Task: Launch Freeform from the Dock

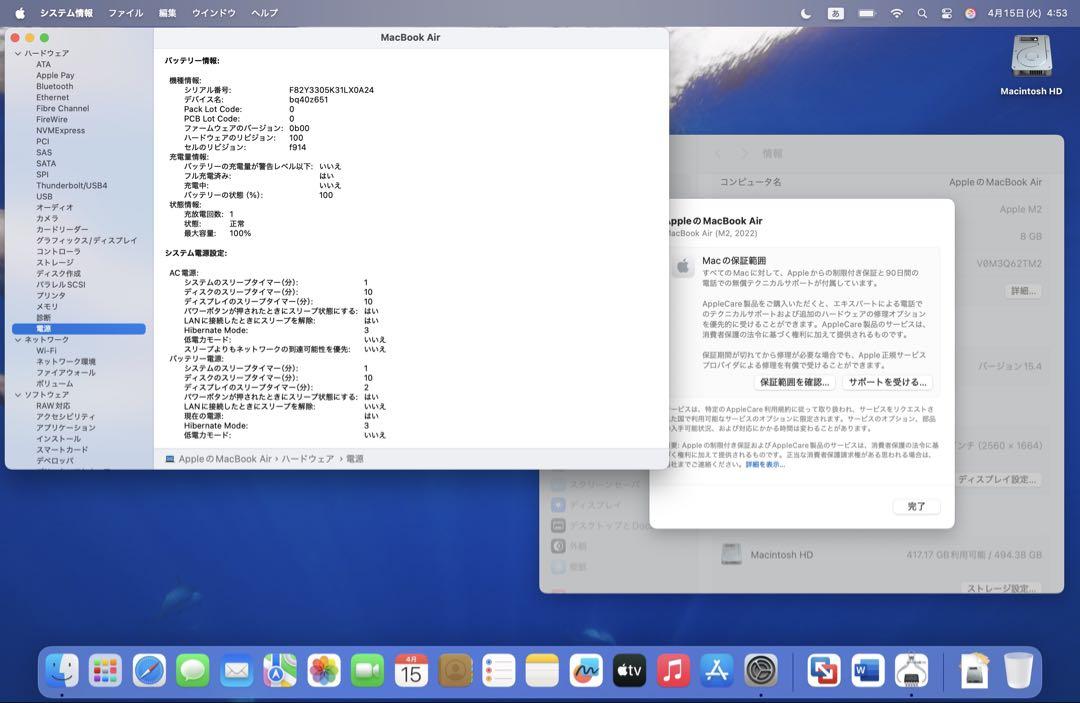Action: [586, 670]
